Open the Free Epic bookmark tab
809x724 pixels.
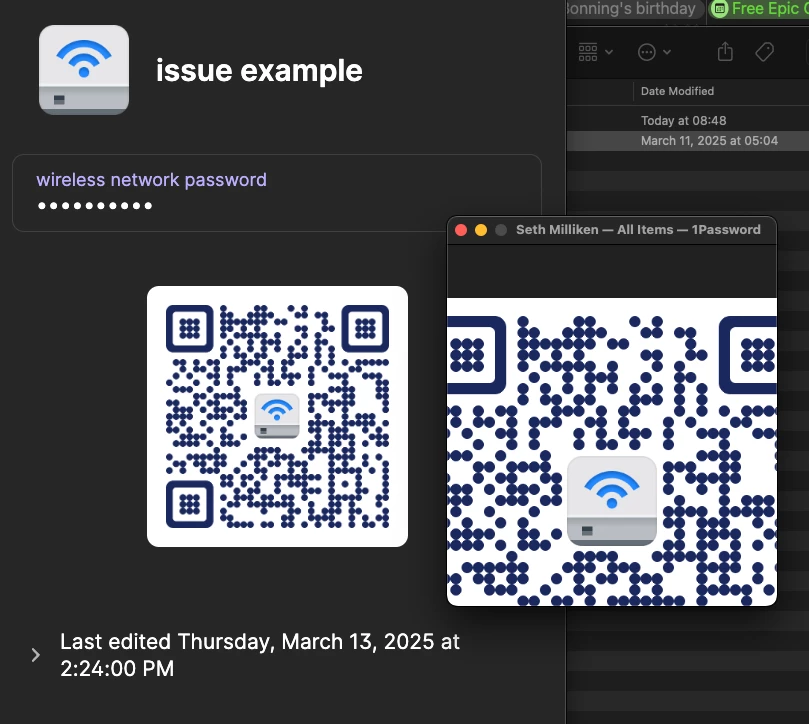(x=759, y=9)
